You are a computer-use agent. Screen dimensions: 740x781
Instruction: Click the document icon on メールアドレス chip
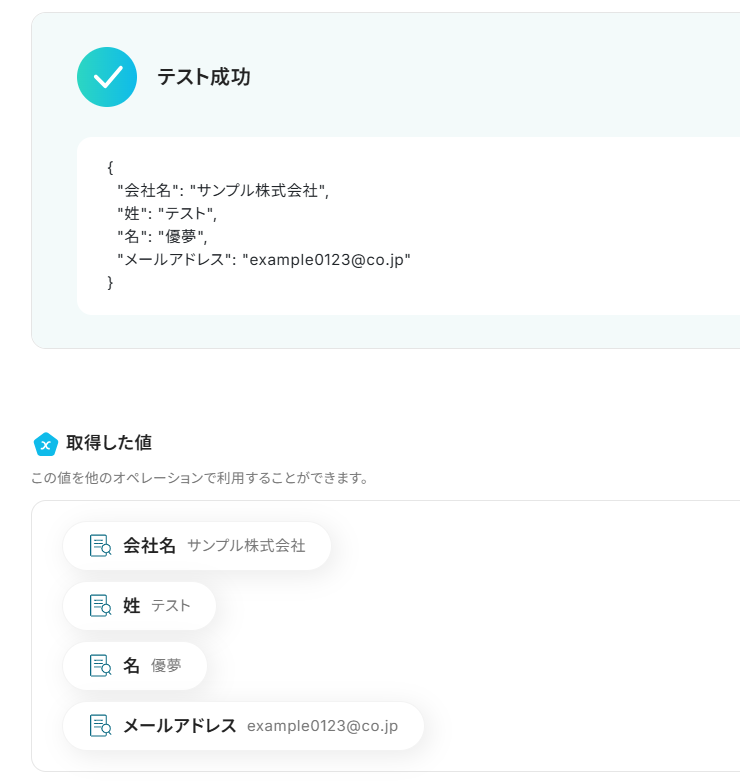(100, 726)
